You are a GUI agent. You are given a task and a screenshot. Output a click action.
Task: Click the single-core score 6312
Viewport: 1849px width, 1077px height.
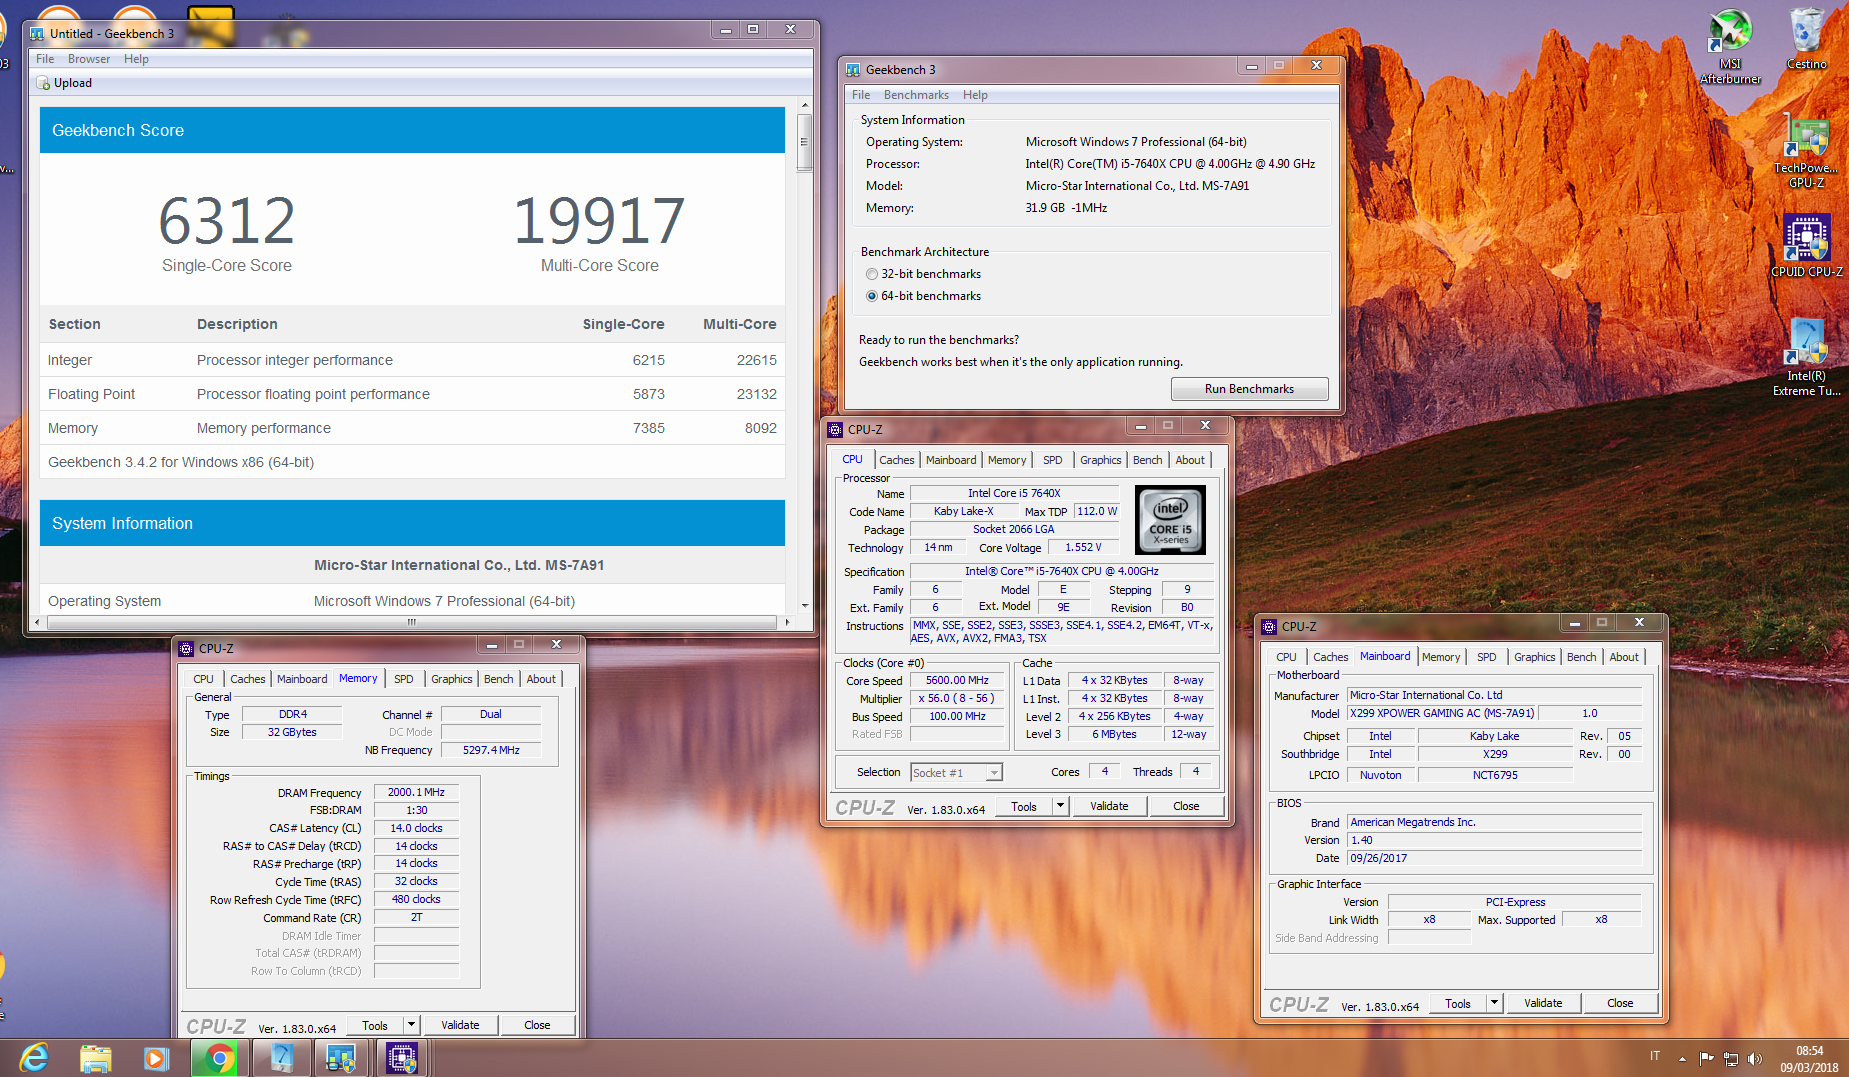[x=227, y=220]
